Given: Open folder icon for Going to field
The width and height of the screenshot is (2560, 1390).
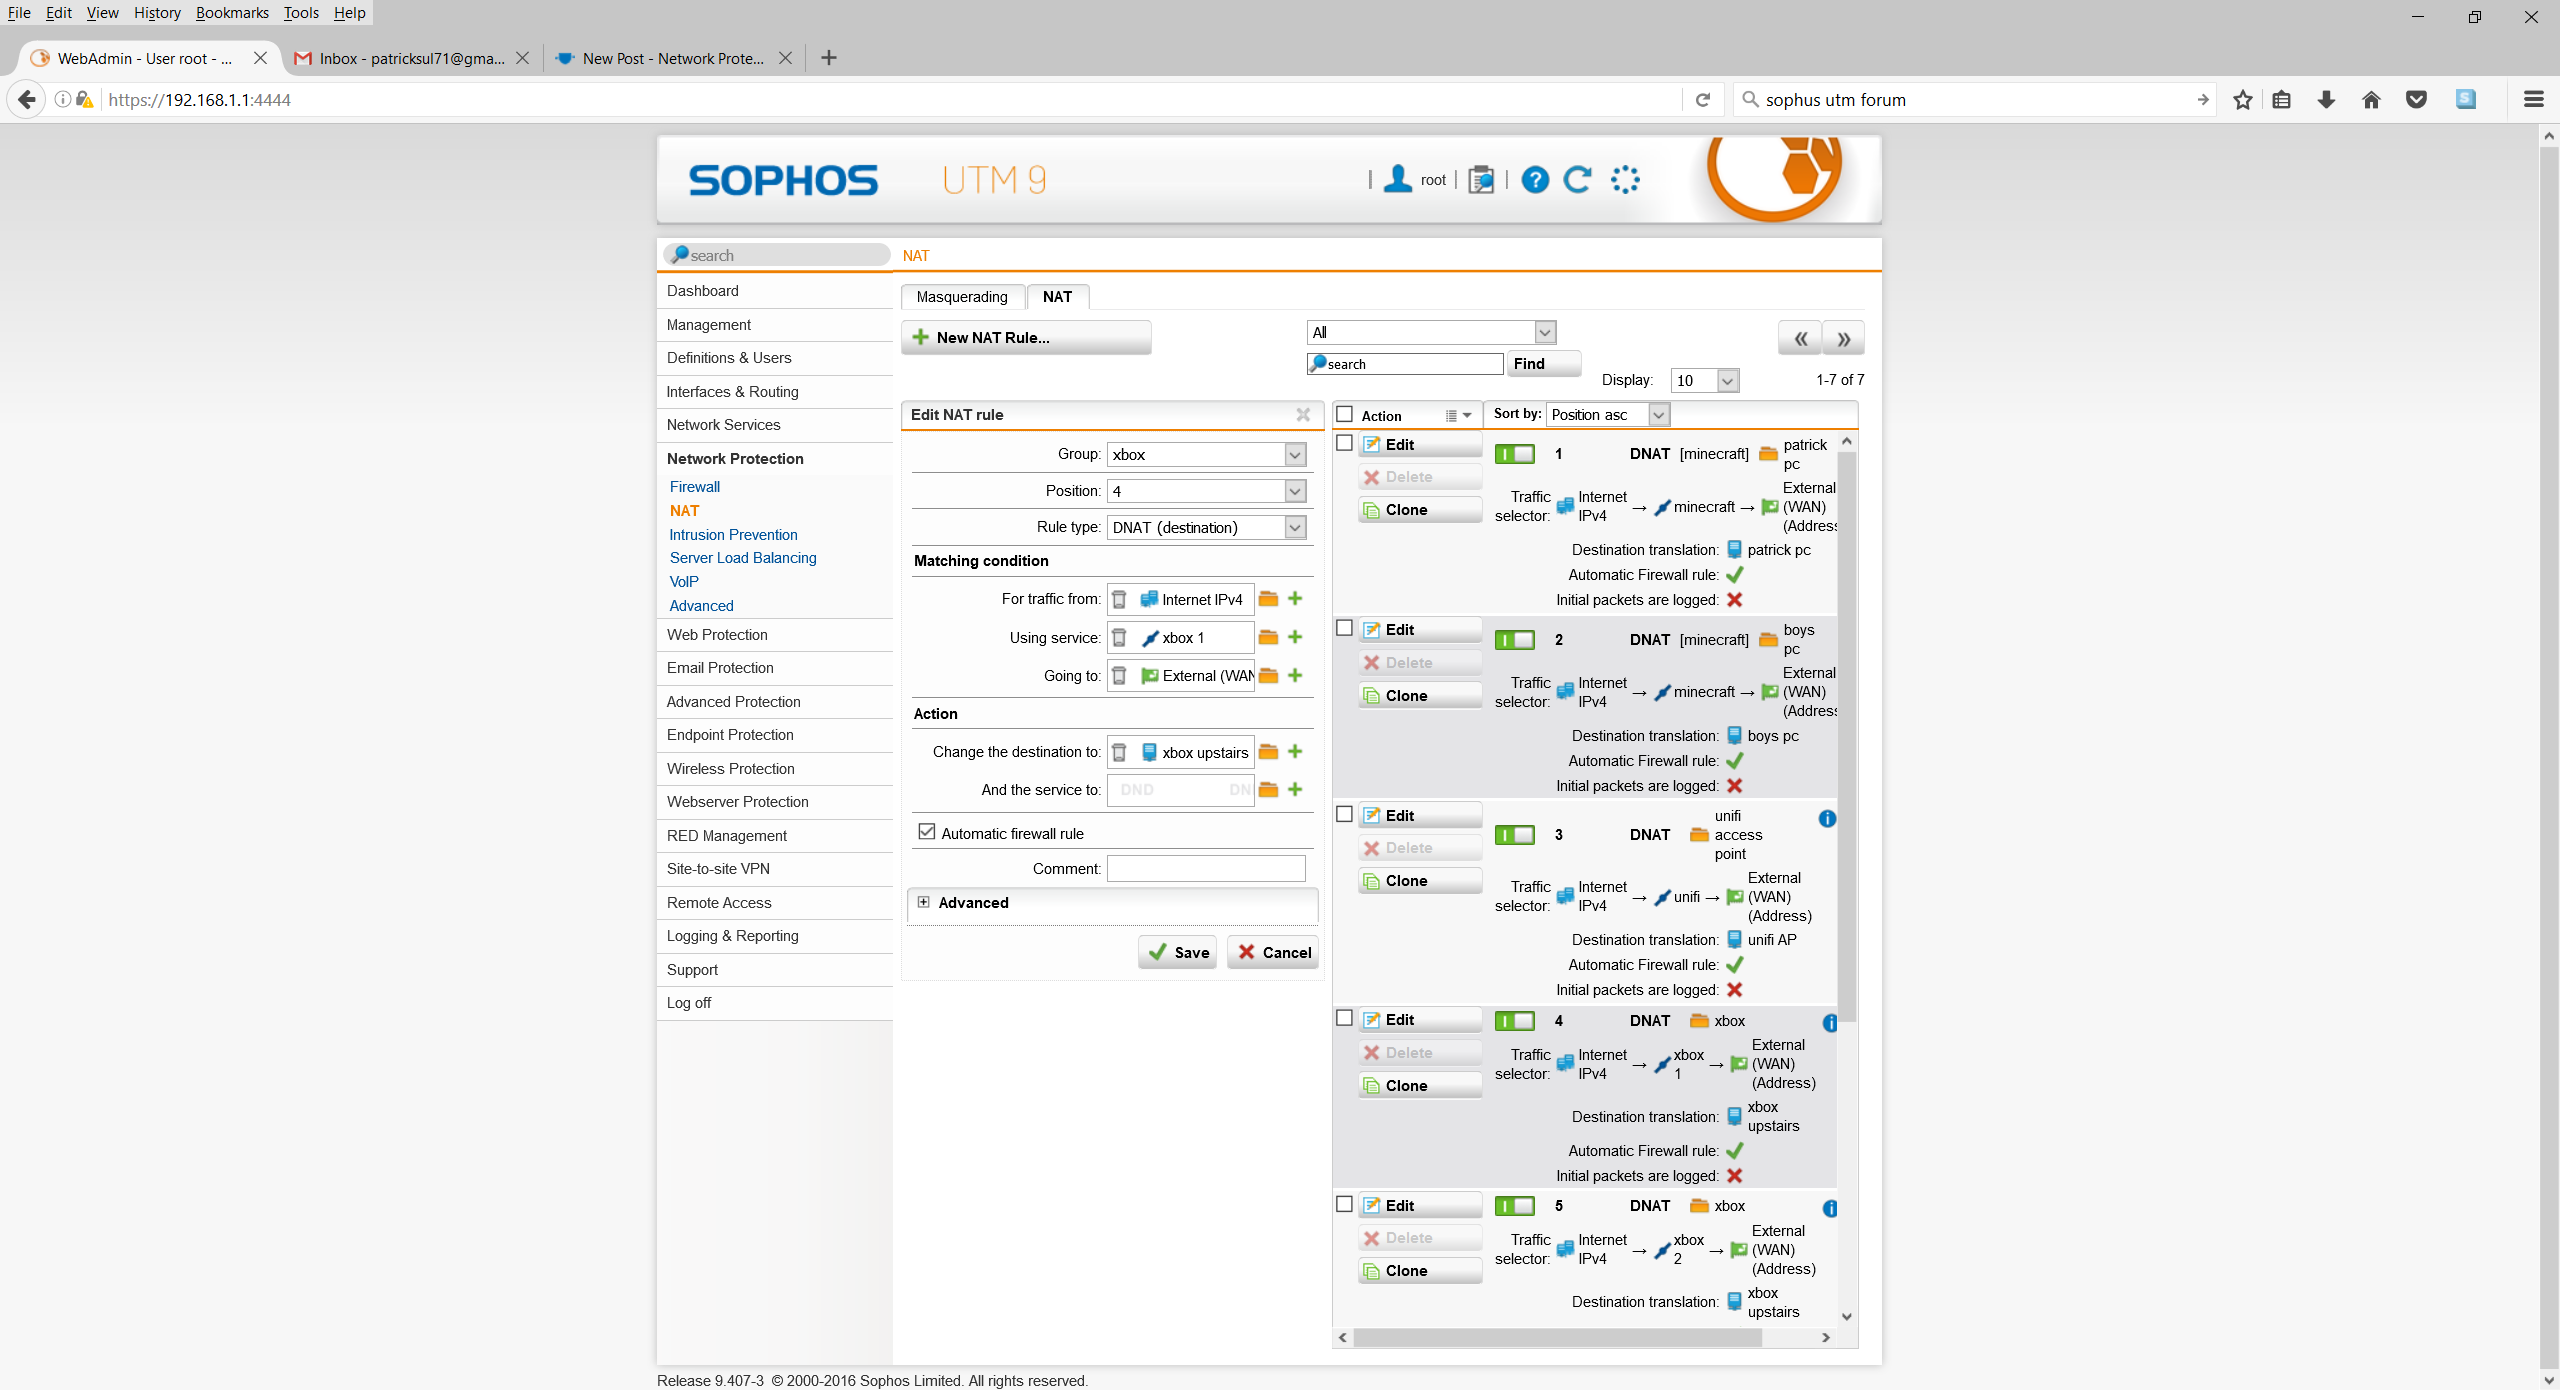Looking at the screenshot, I should pos(1268,676).
